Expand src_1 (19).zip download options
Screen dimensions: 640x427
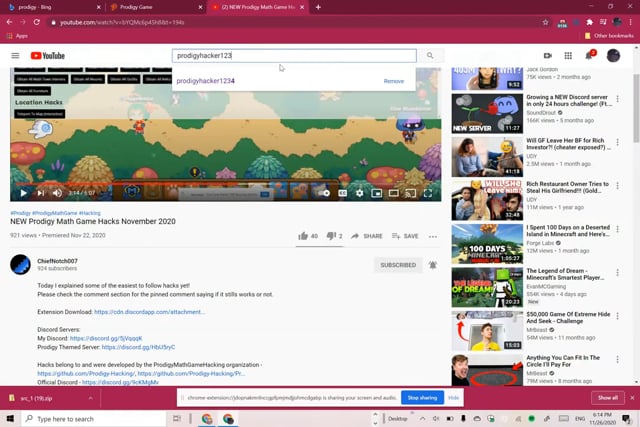point(90,398)
